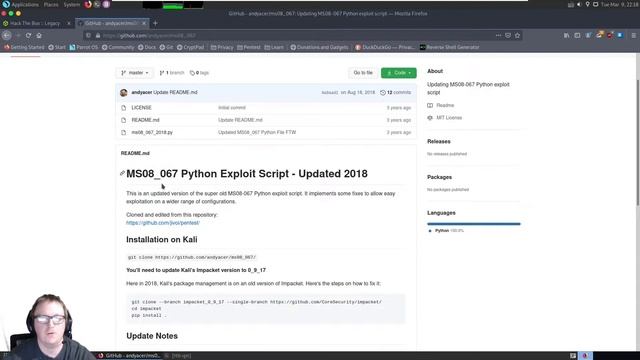Expand the green Code dropdown

coord(399,73)
